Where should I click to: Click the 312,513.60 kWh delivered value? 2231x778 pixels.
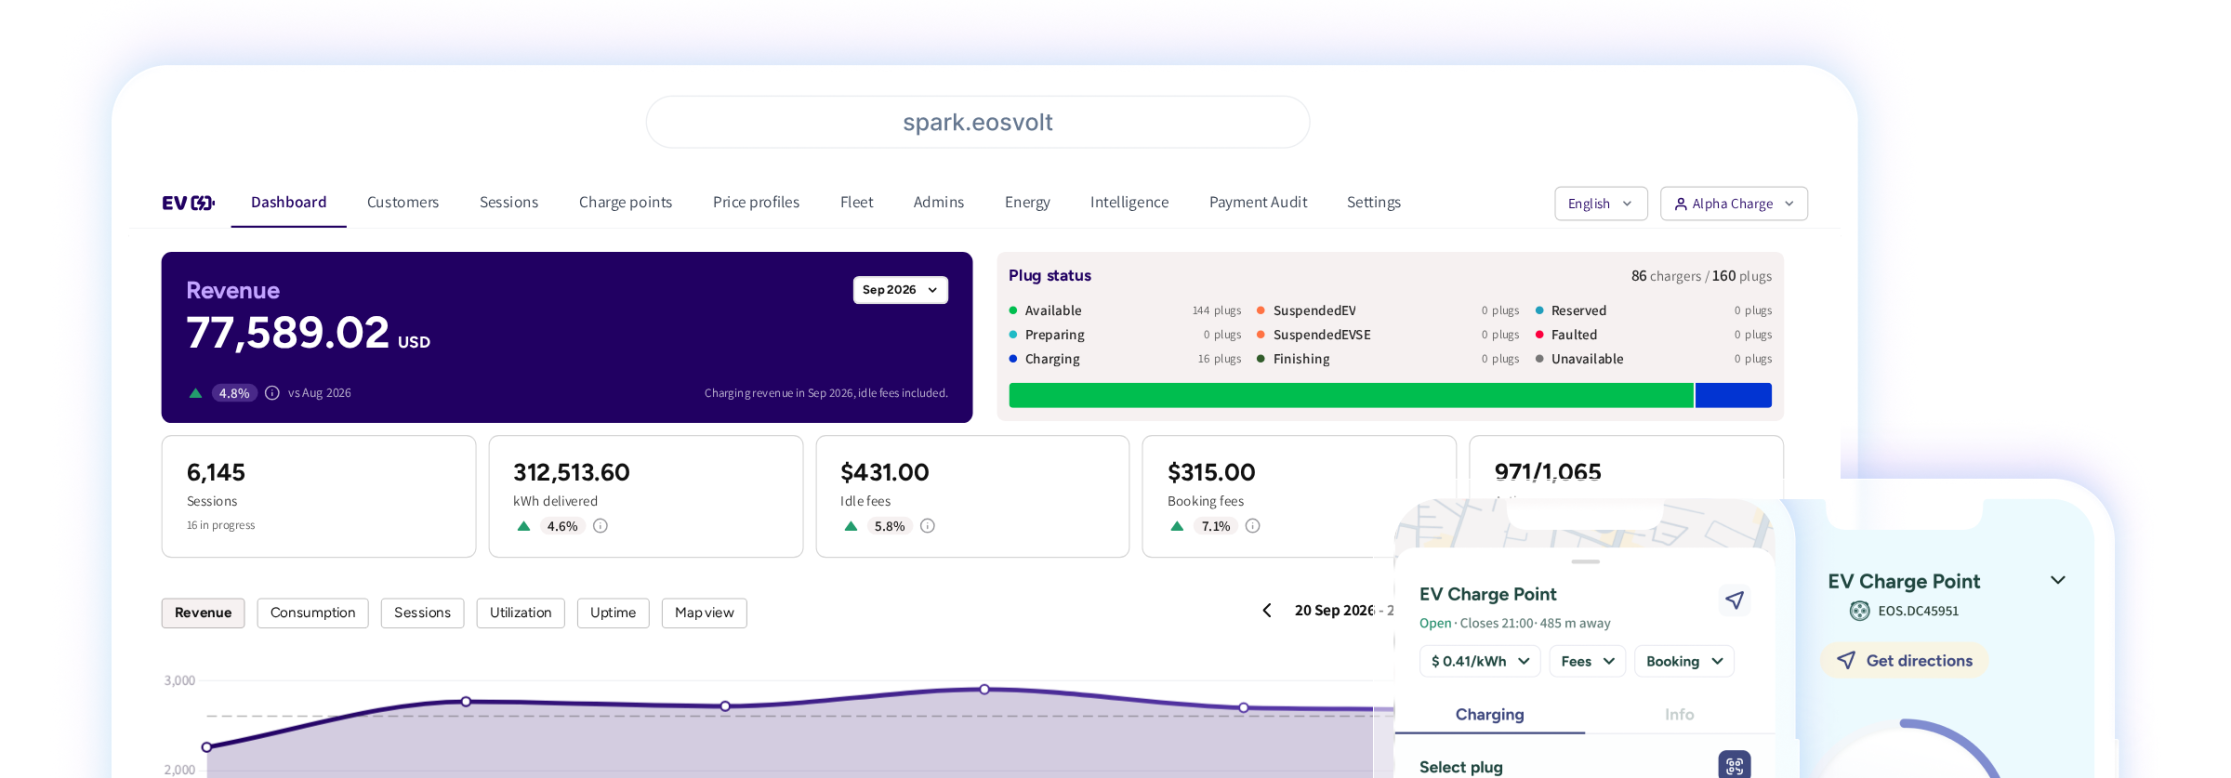572,472
